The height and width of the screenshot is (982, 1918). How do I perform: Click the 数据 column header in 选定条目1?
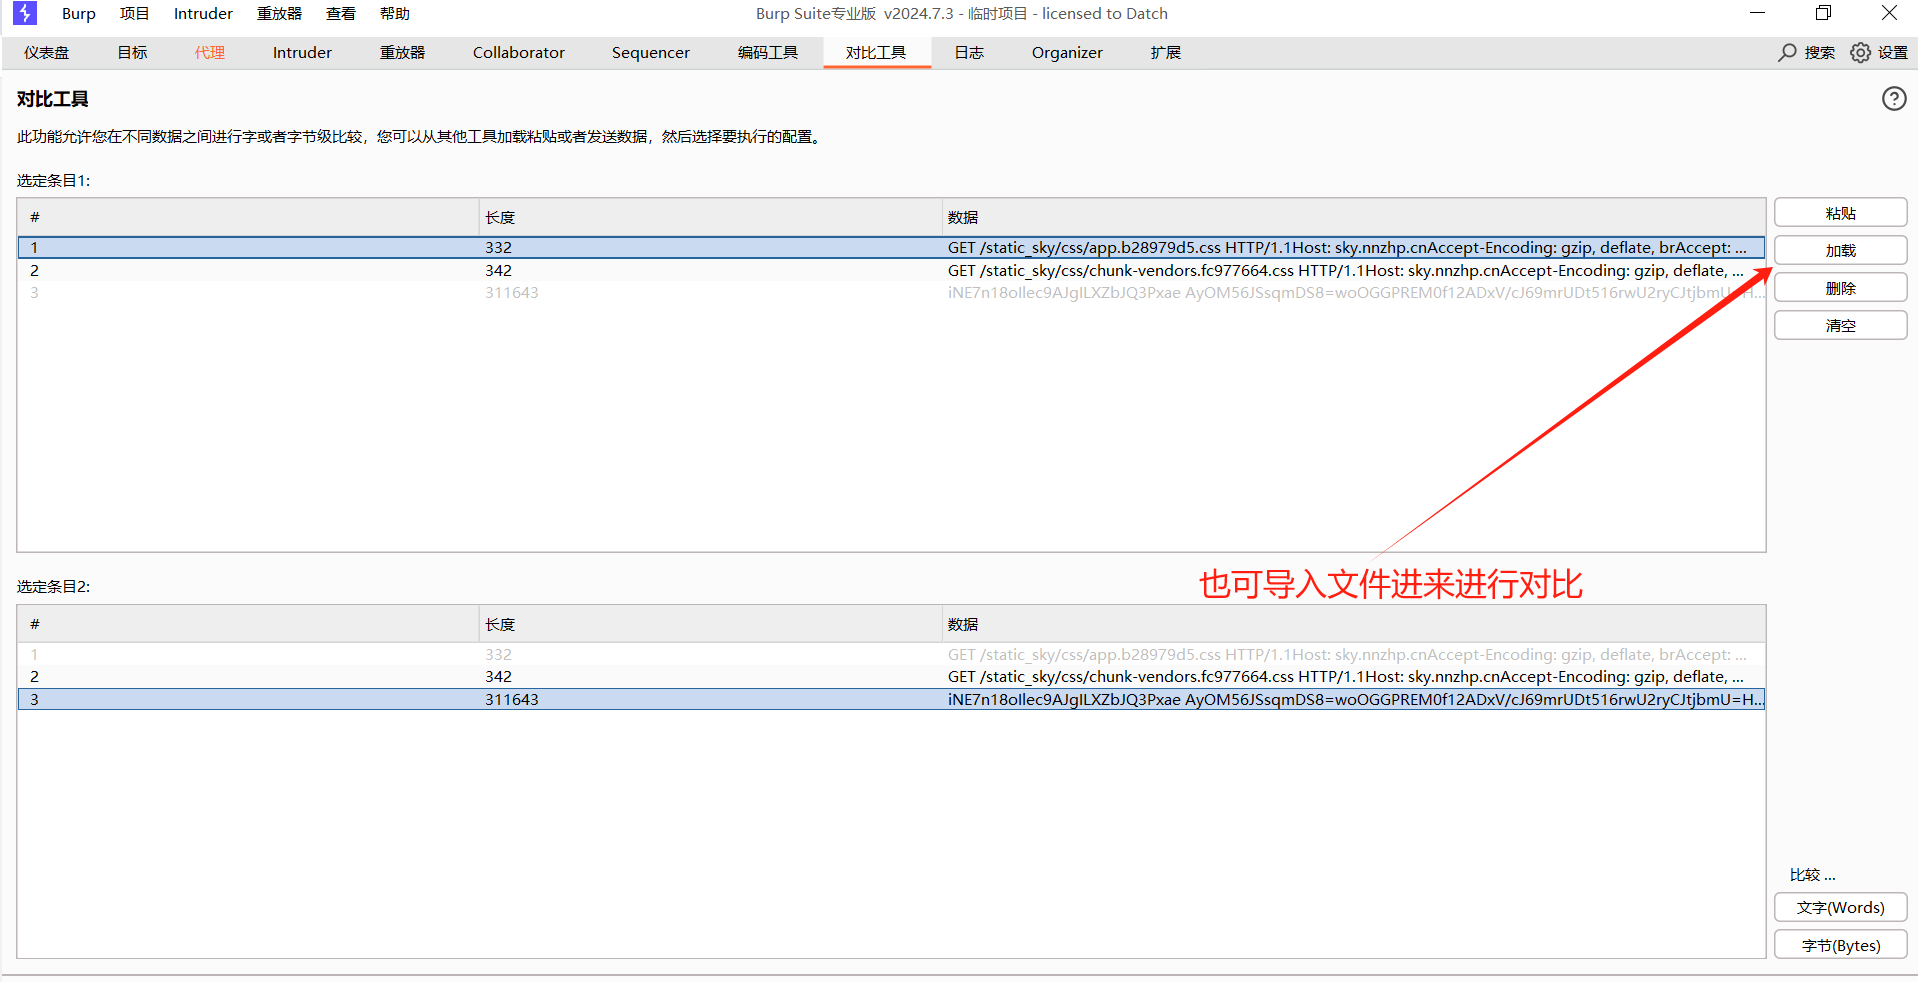(x=1354, y=218)
